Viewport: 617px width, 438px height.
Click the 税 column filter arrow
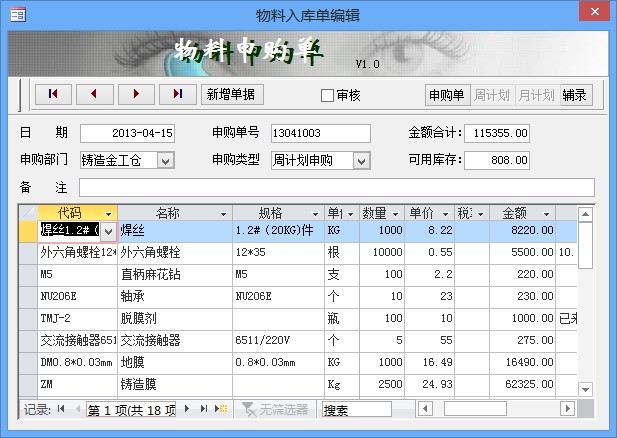click(x=480, y=214)
